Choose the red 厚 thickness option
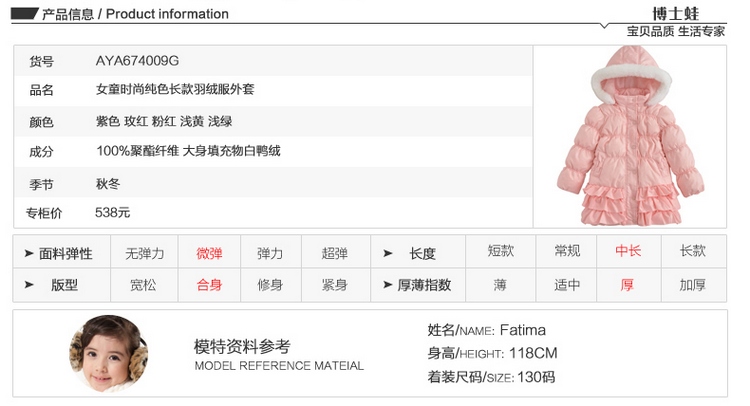 [627, 285]
